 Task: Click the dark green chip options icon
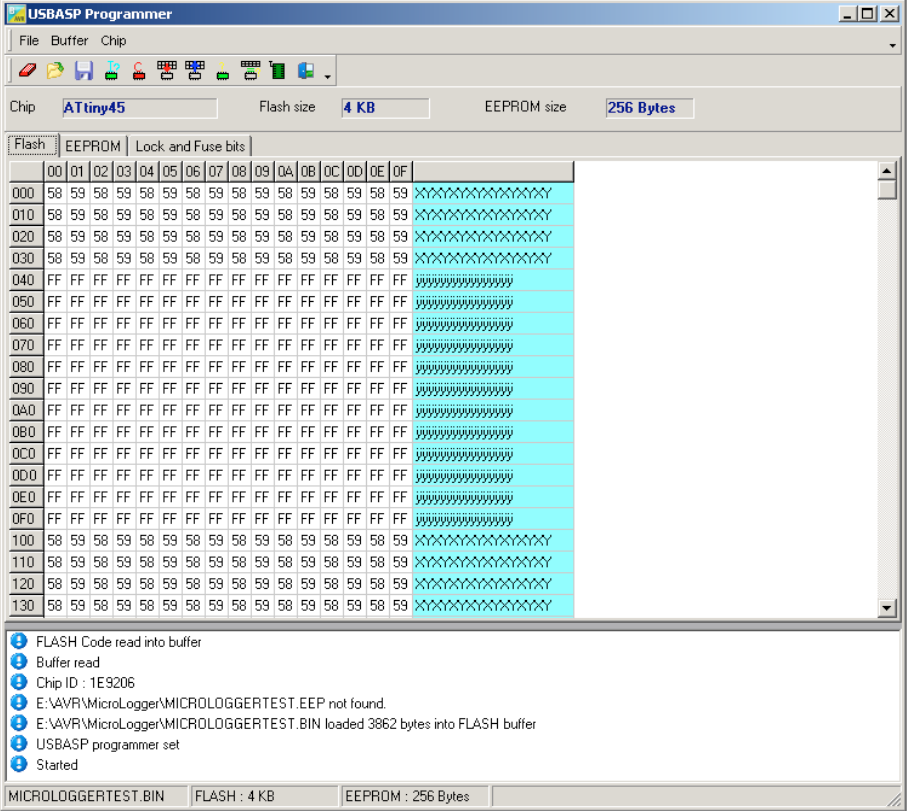(278, 71)
